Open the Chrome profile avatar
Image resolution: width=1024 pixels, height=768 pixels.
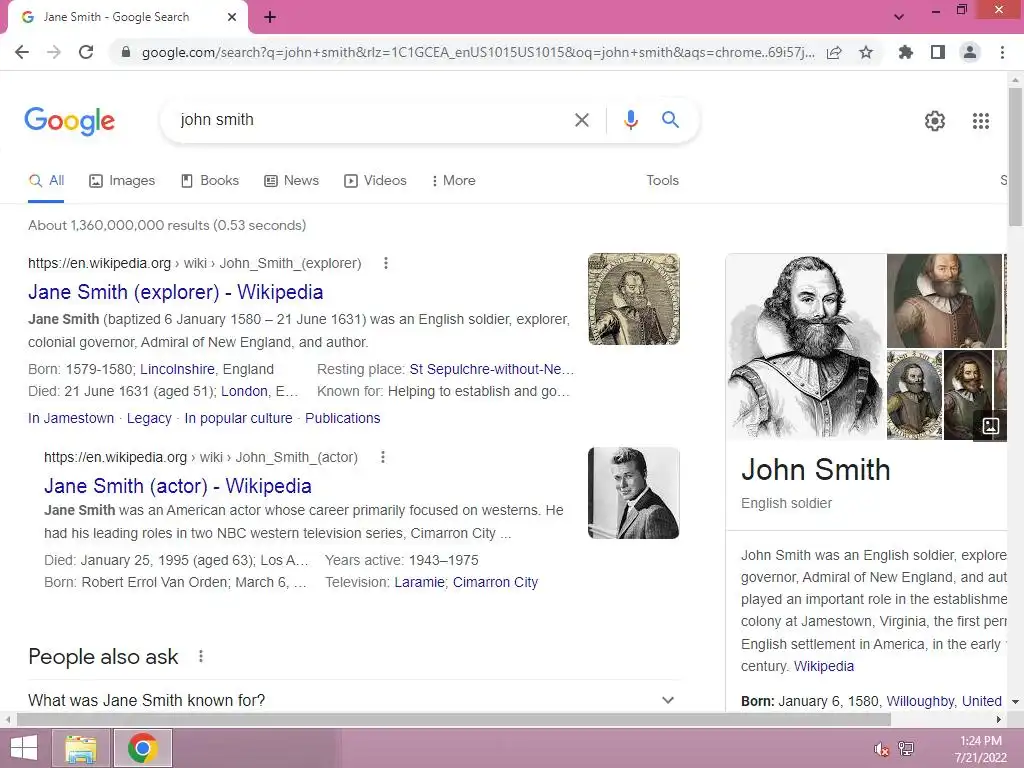(970, 52)
